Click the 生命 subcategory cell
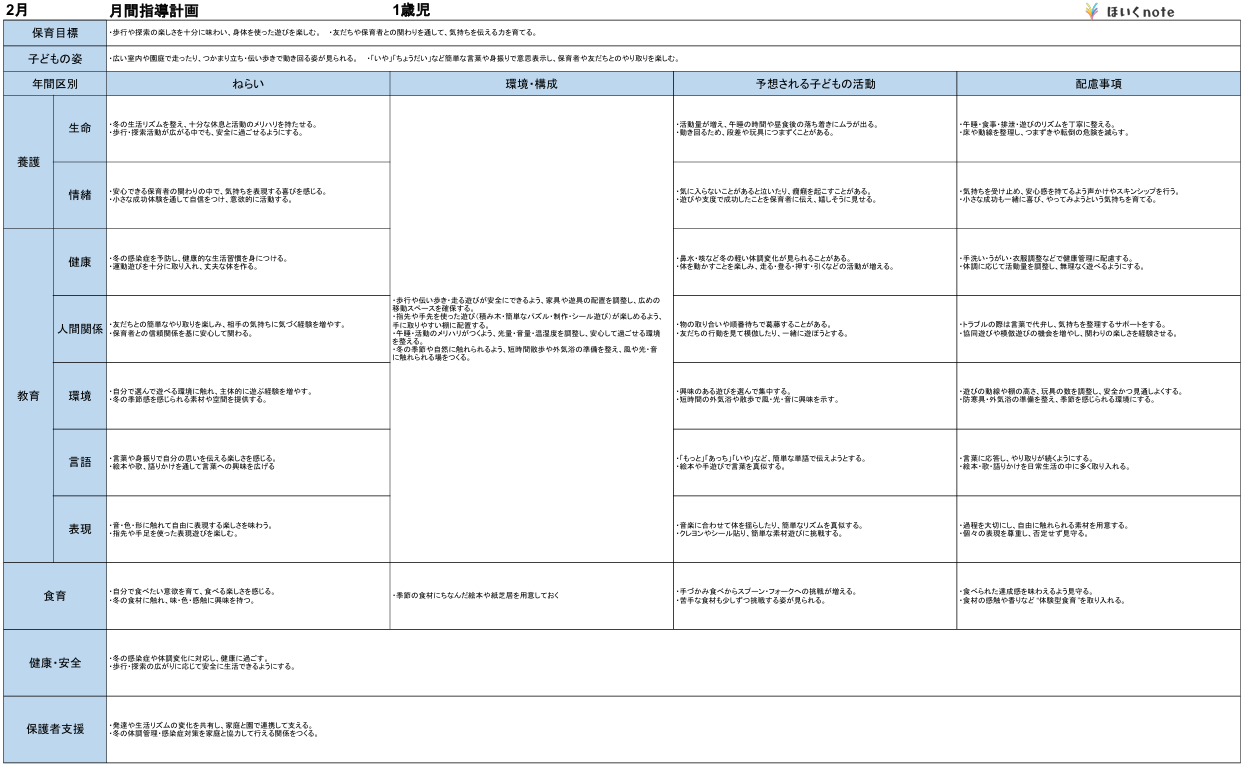The image size is (1245, 767). coord(80,129)
